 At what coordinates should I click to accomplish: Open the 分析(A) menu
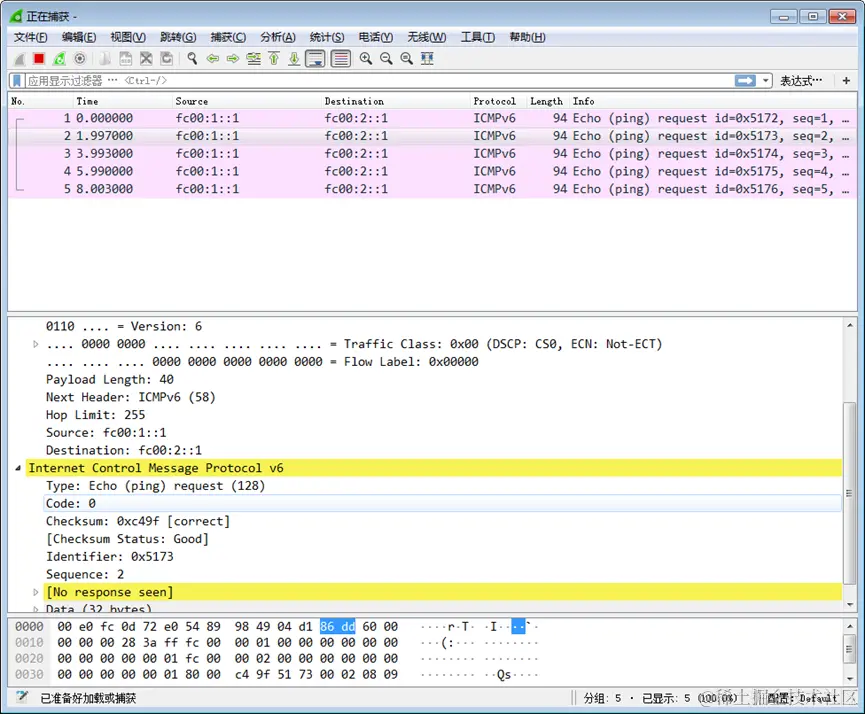(x=277, y=37)
